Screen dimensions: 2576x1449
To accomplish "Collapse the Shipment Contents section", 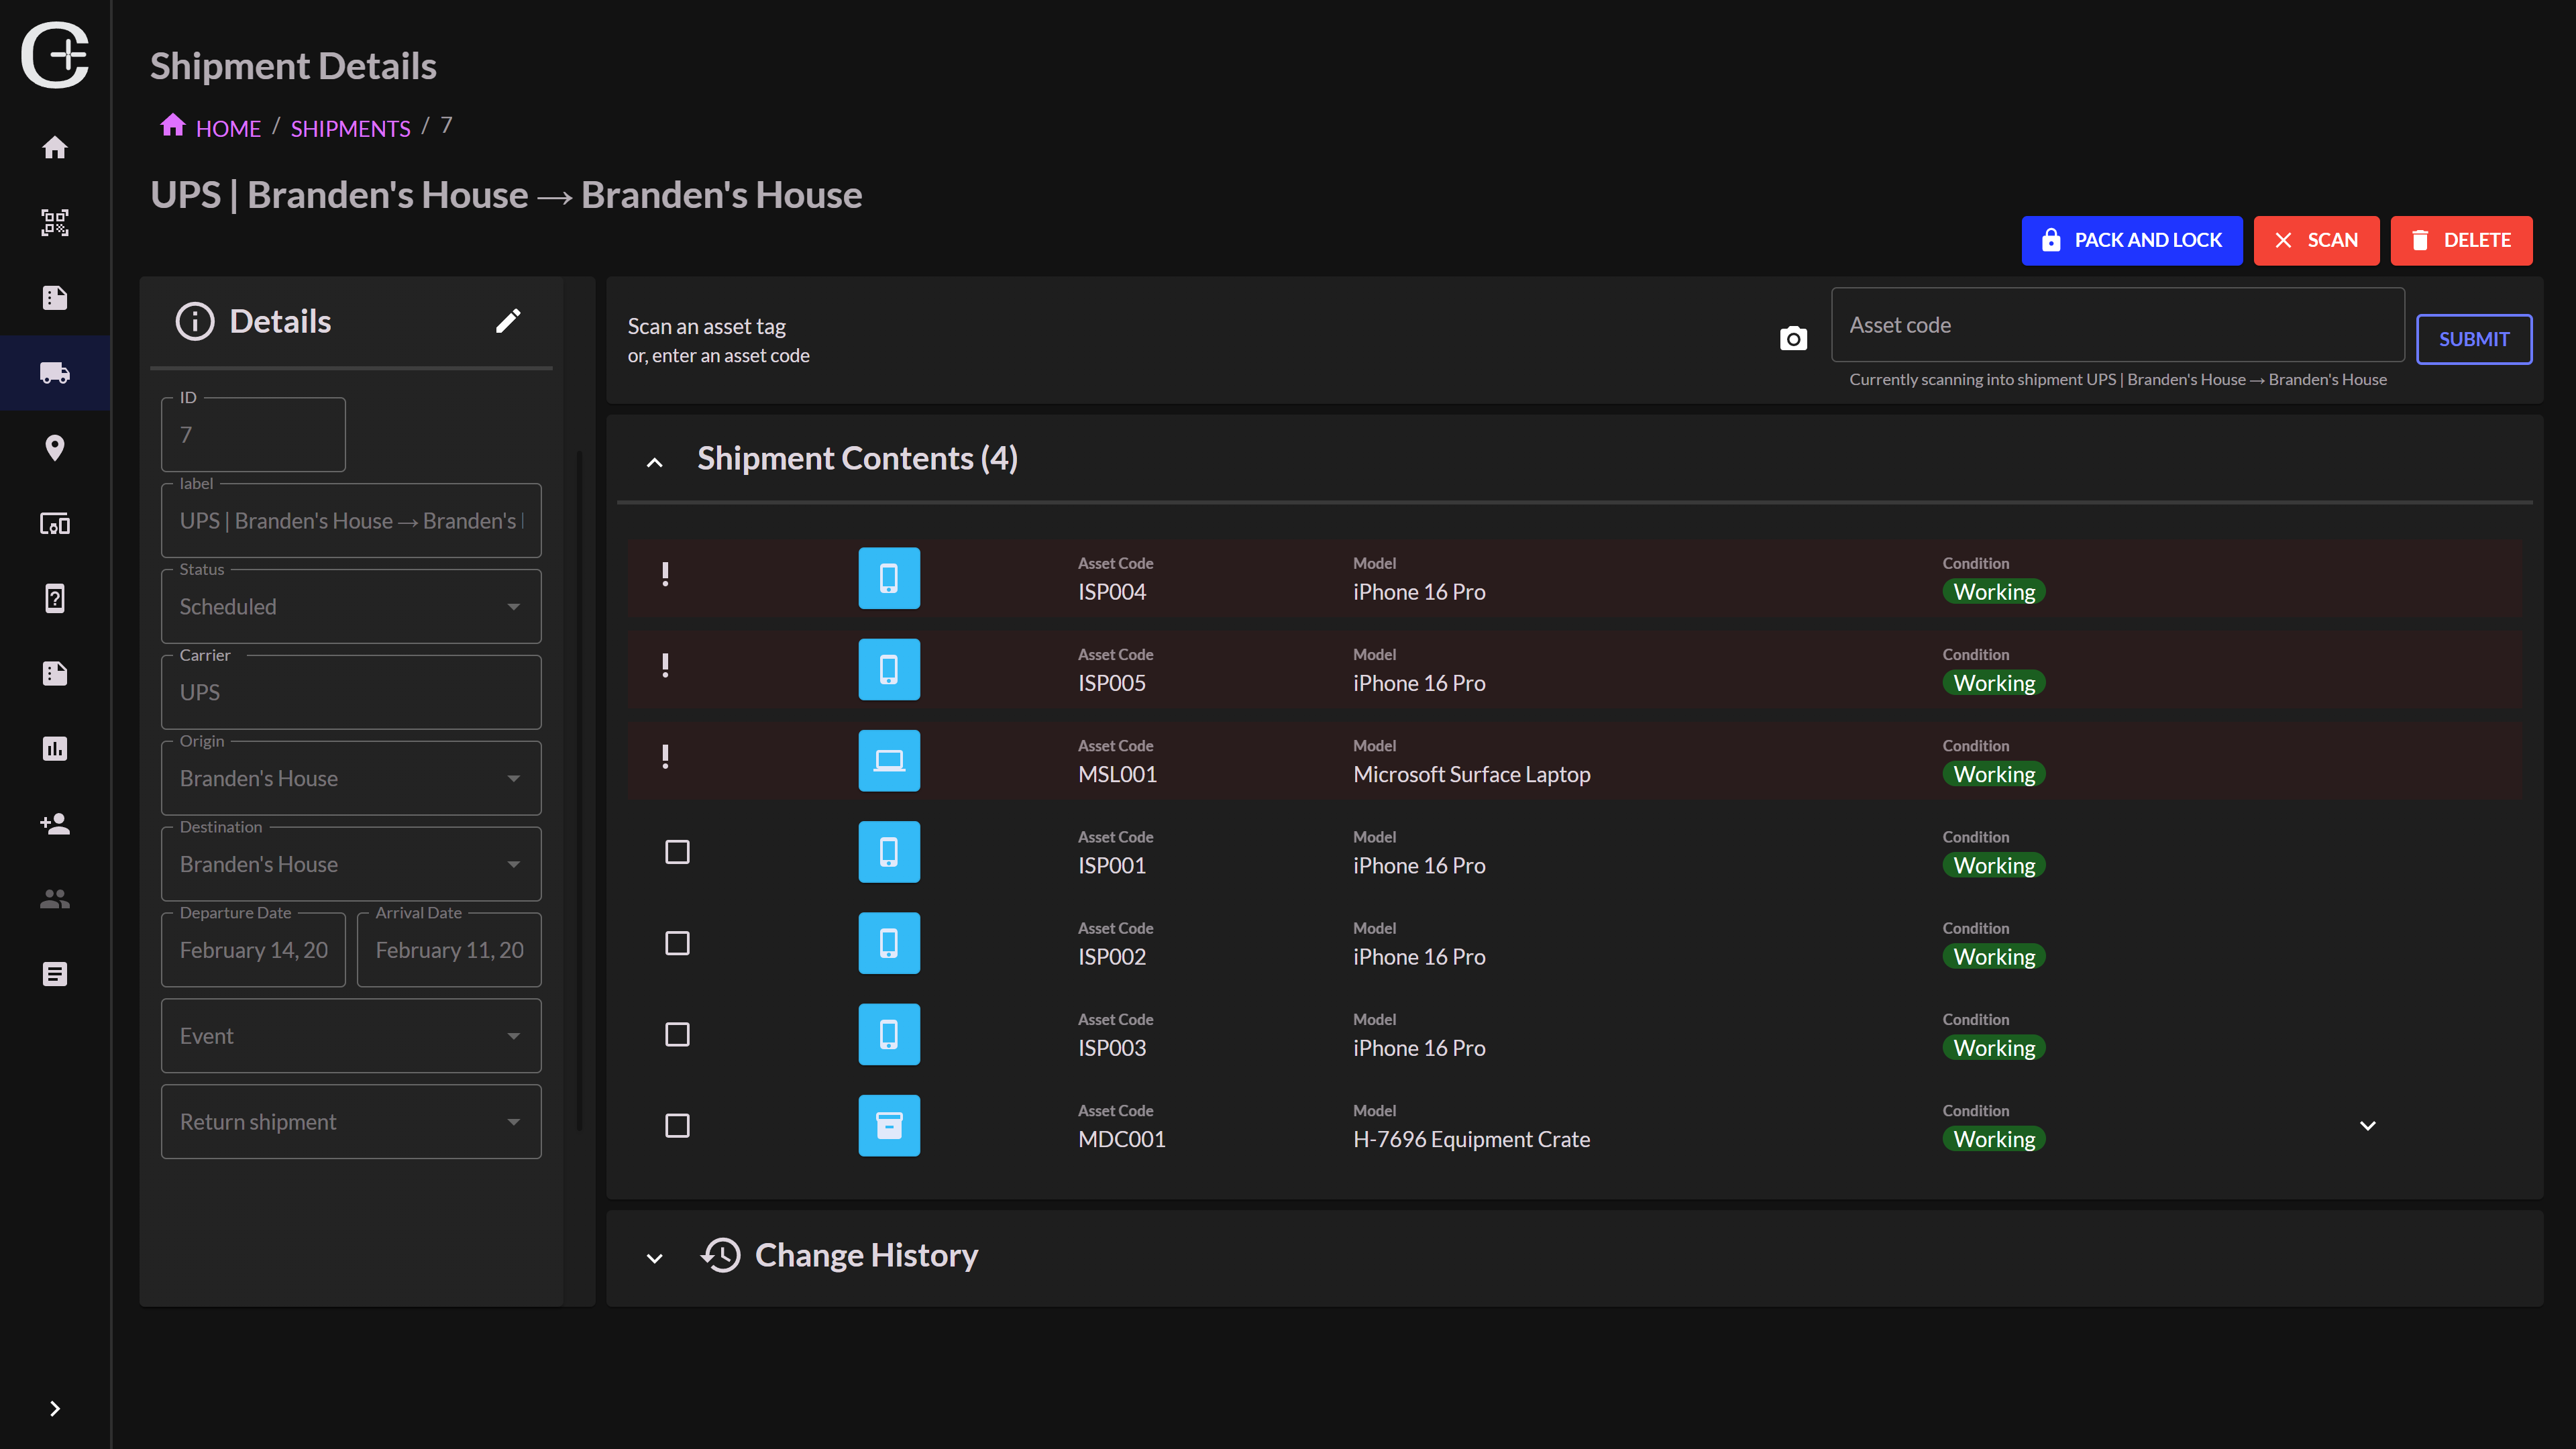I will click(x=655, y=462).
